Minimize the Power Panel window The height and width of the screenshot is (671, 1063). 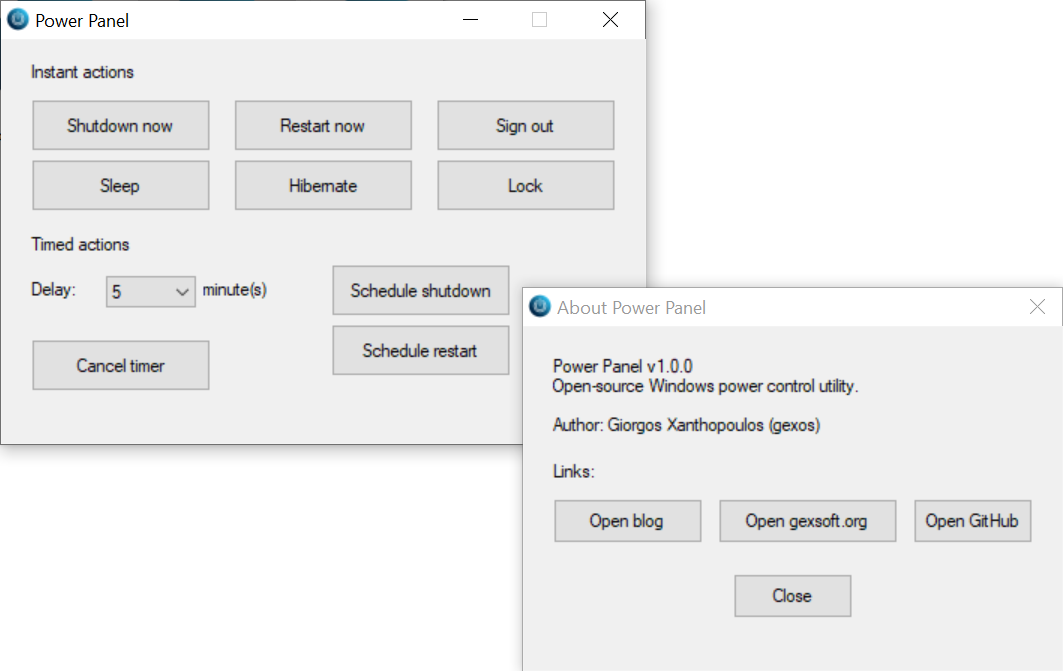pos(470,19)
